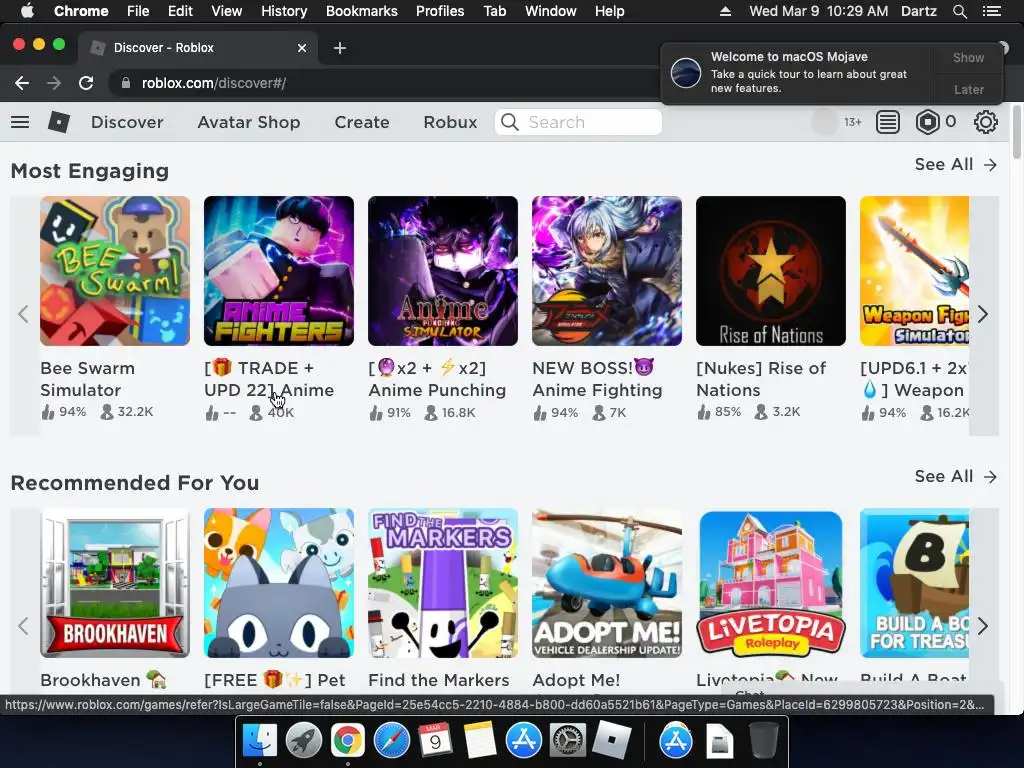Open the Apple menu

[27, 11]
